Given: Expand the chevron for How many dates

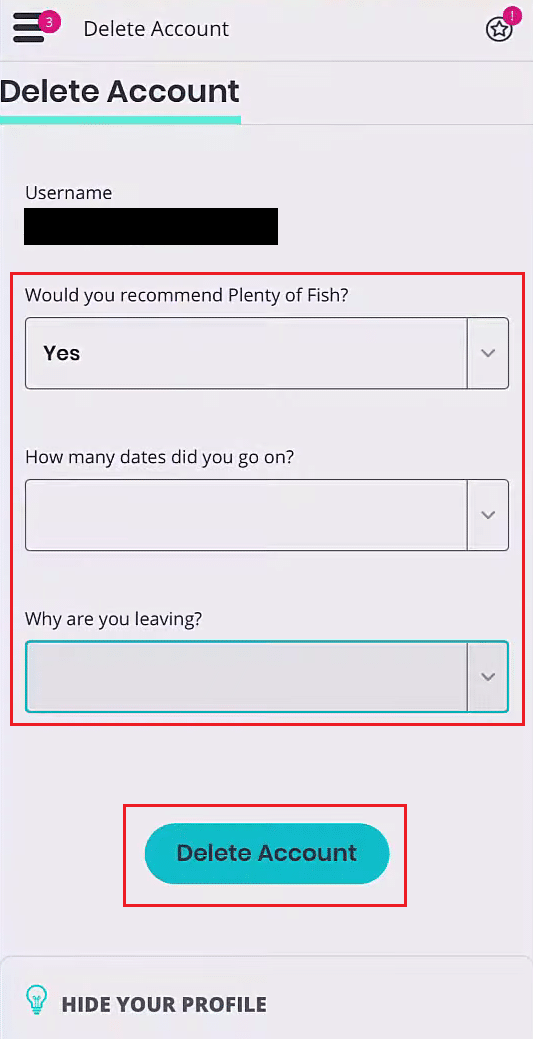Looking at the screenshot, I should (489, 515).
